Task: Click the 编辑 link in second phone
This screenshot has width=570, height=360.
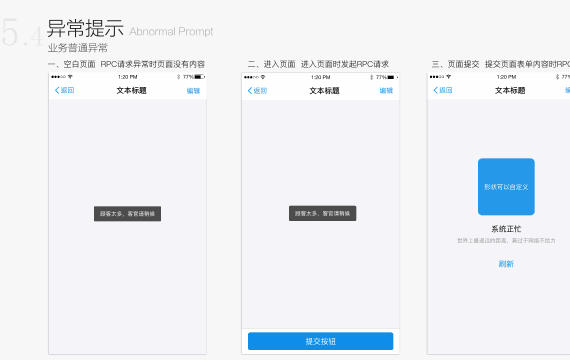Action: (386, 91)
